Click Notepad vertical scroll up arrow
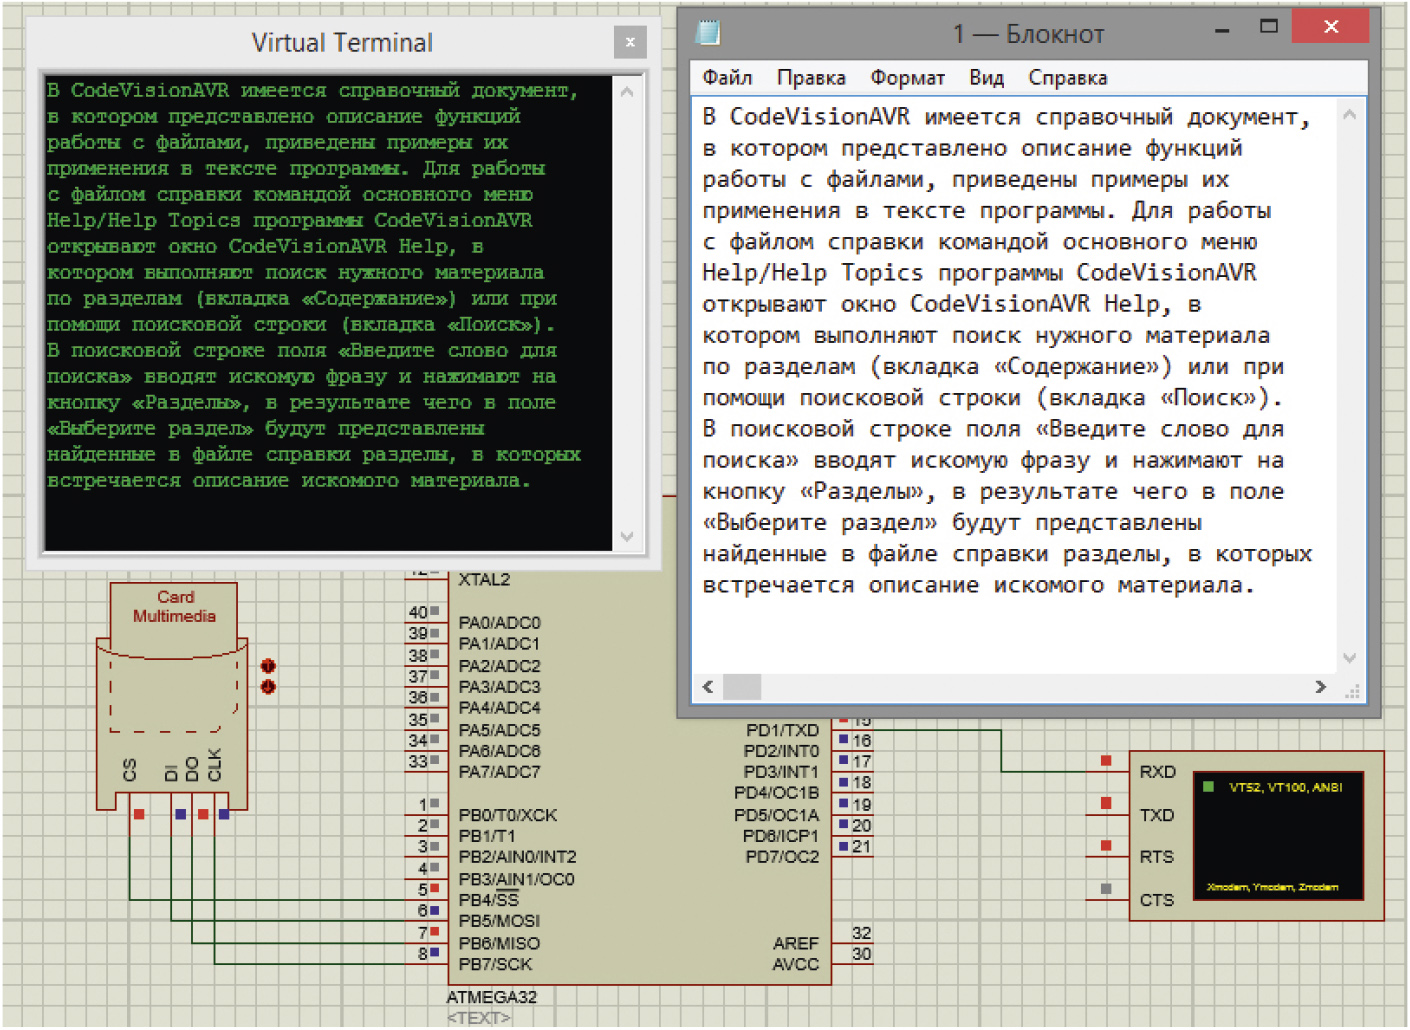The height and width of the screenshot is (1030, 1410). (1349, 115)
